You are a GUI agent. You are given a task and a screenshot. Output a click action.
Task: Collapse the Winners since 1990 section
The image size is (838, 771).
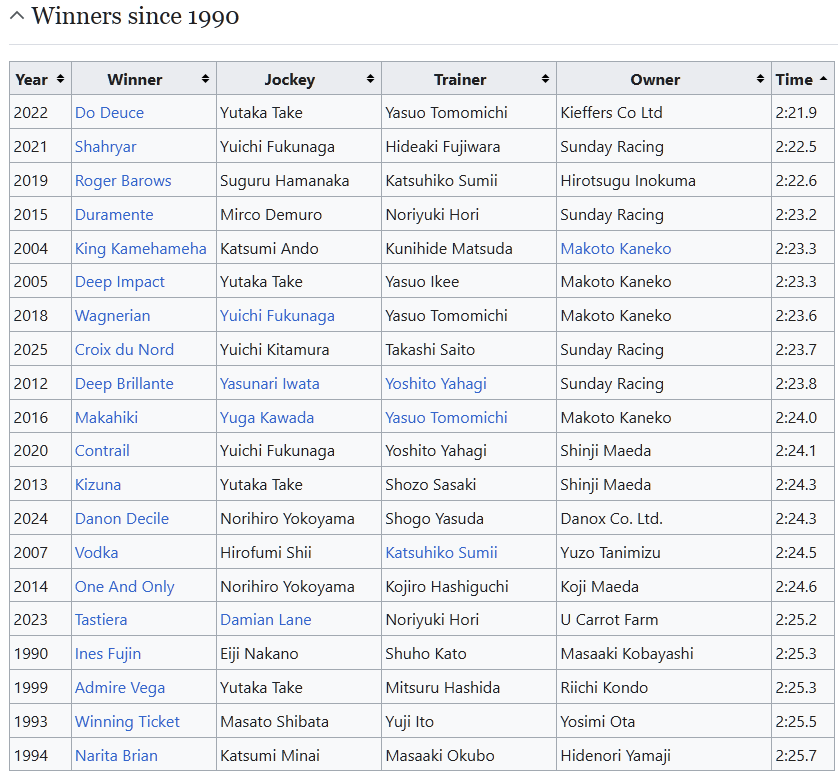[17, 17]
